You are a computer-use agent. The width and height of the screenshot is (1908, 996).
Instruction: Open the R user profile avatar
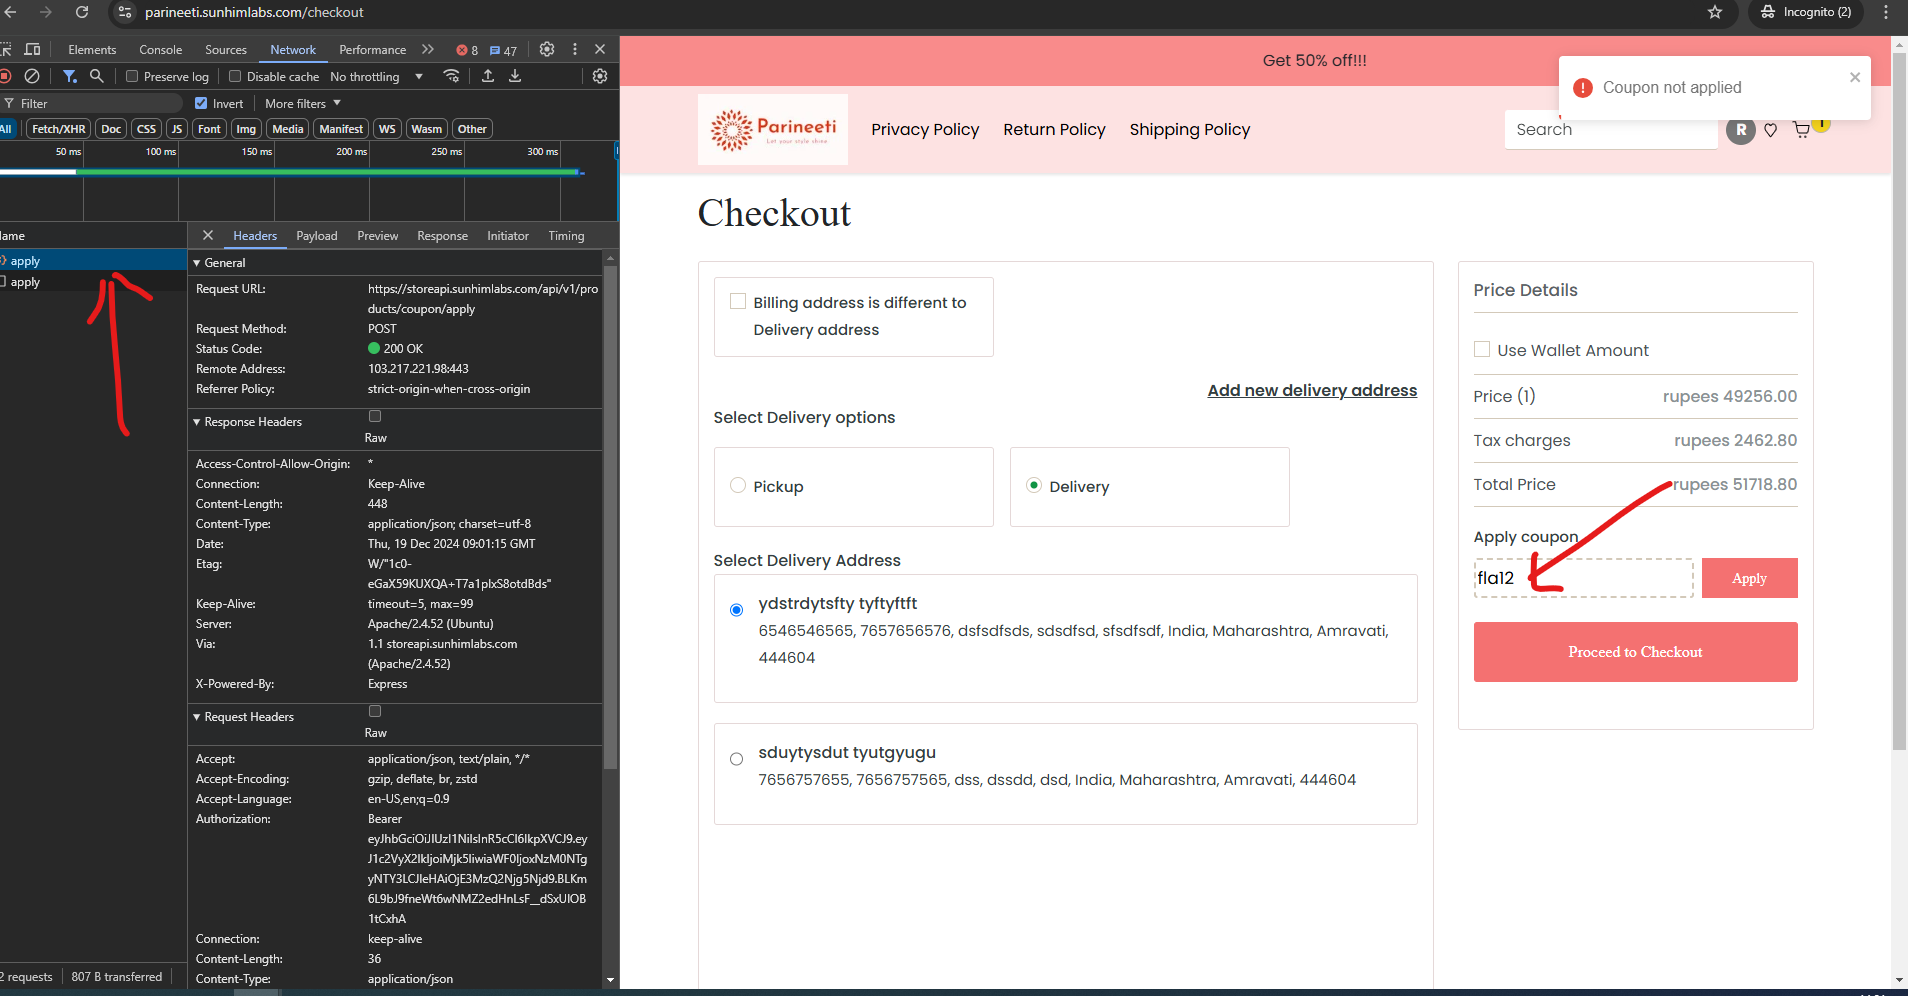[1741, 130]
